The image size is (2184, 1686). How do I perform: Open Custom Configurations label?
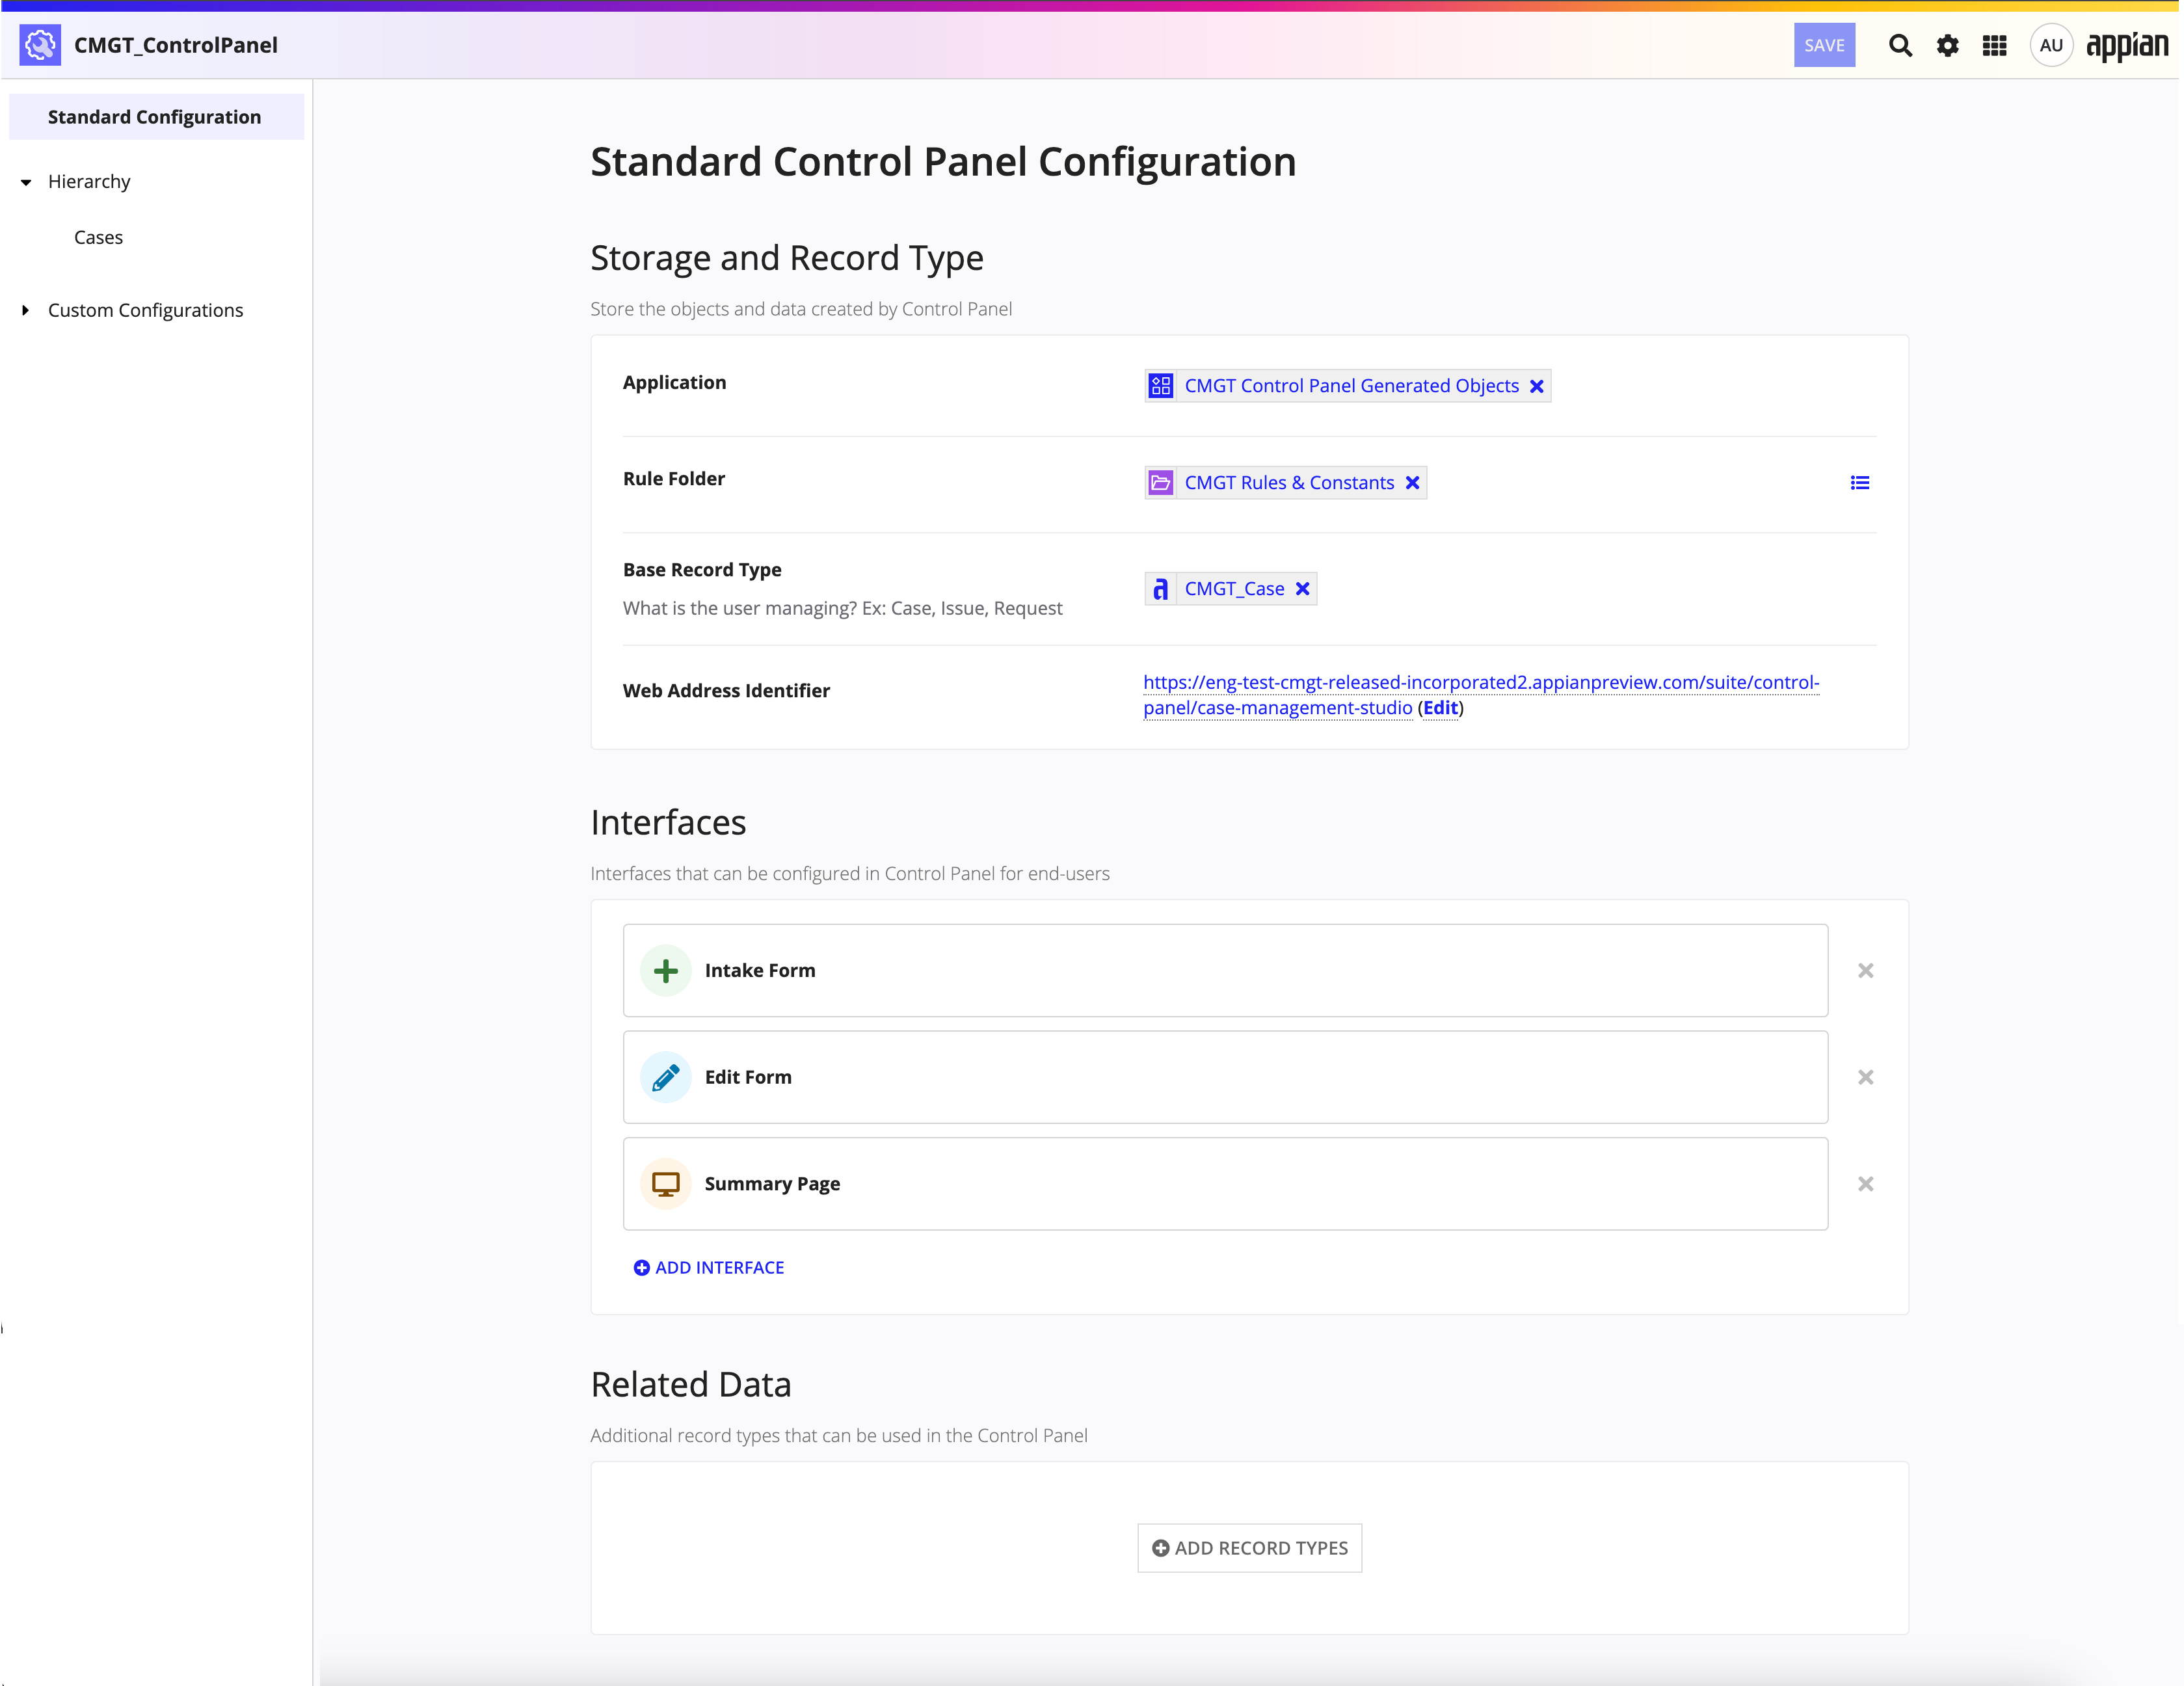tap(146, 310)
